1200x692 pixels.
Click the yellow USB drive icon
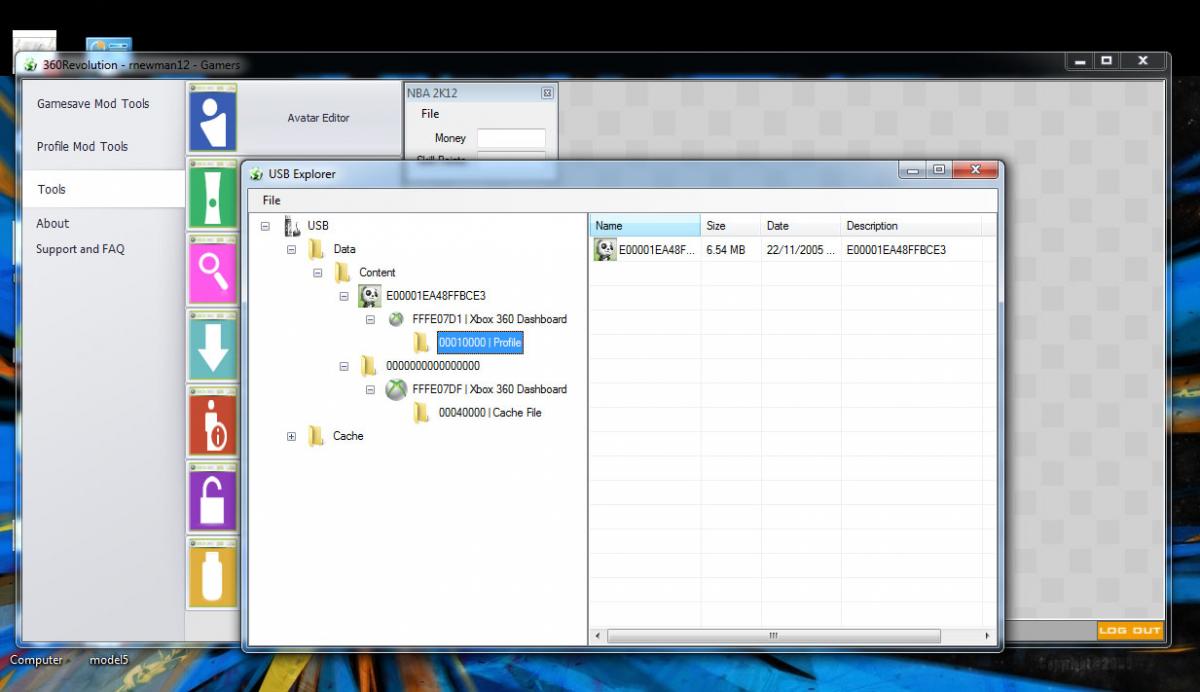tap(212, 574)
